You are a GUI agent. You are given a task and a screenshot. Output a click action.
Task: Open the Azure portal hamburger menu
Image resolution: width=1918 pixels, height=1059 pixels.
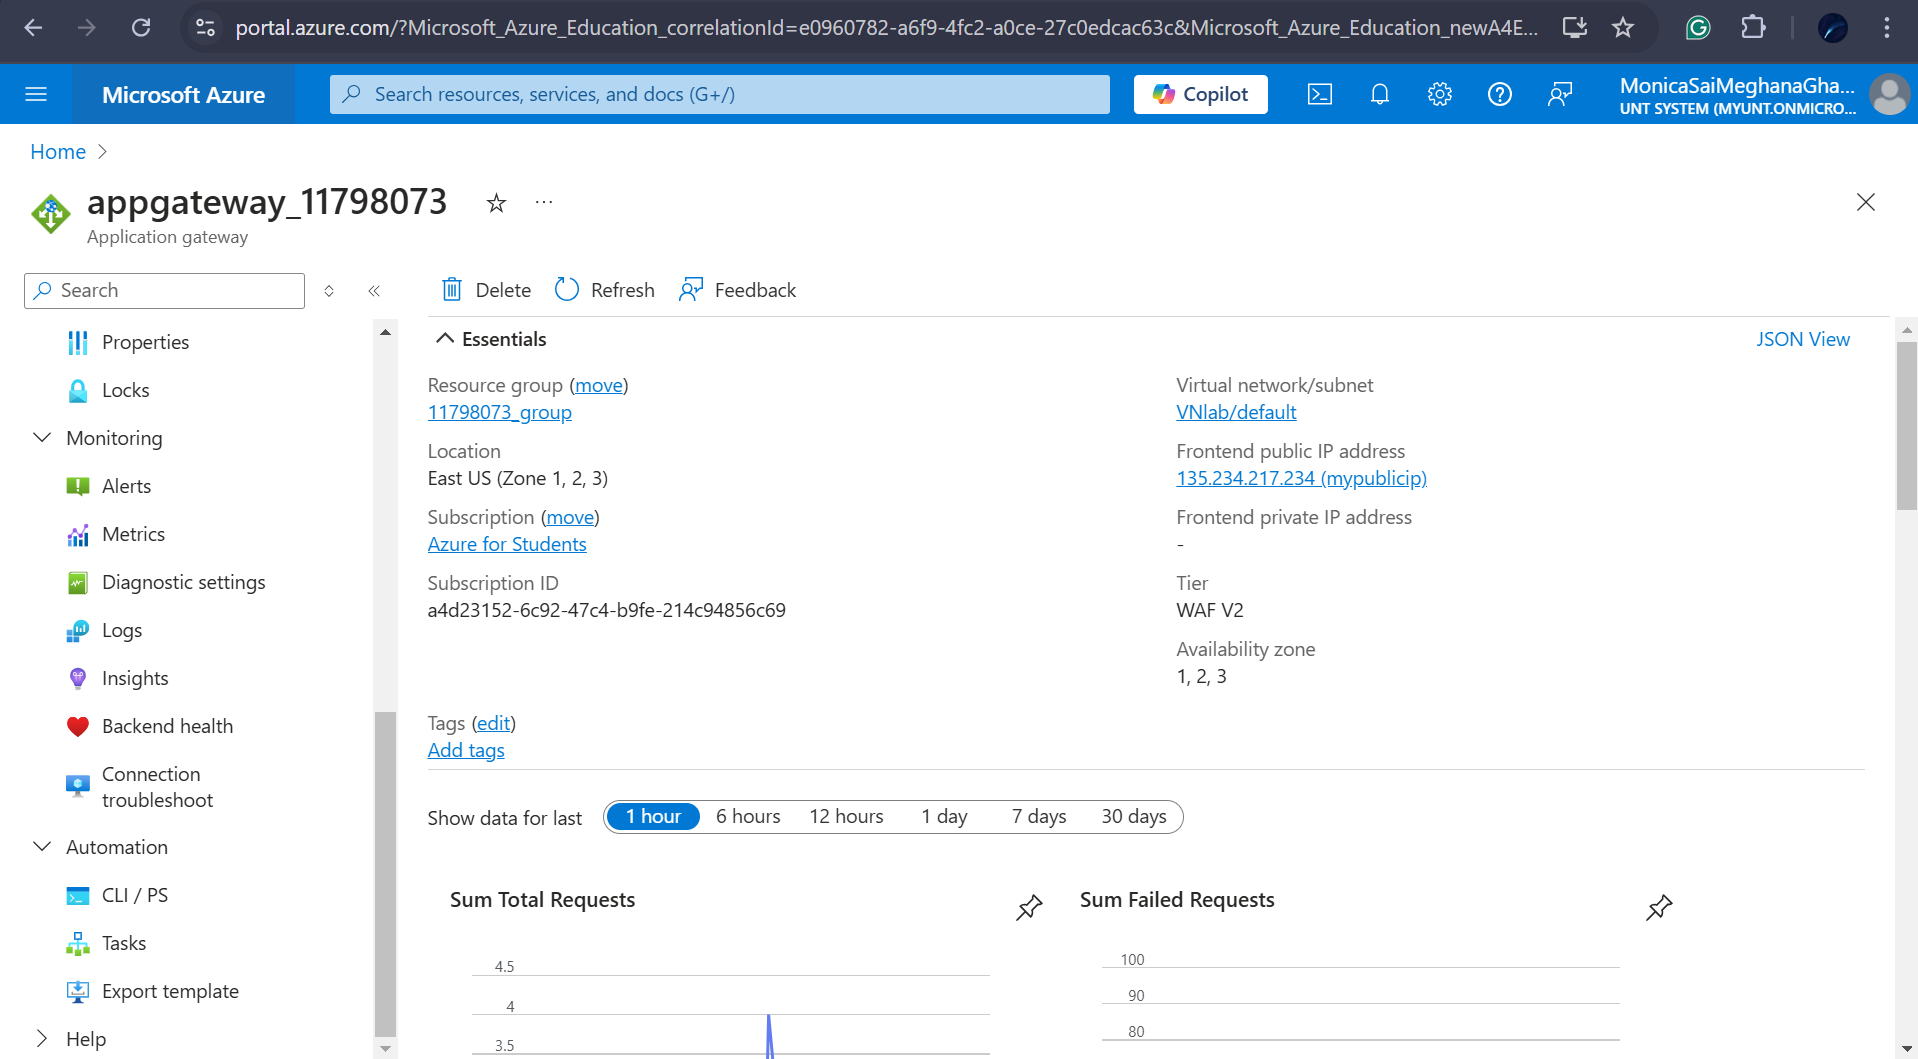[36, 94]
